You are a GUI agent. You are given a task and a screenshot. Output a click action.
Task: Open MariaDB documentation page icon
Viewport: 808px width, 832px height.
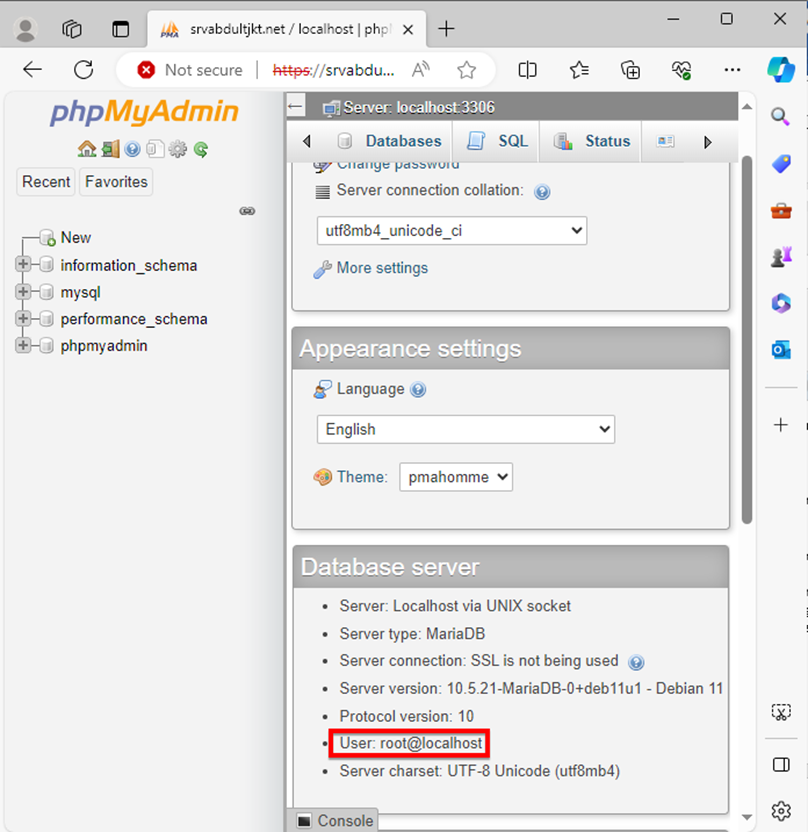pos(155,150)
